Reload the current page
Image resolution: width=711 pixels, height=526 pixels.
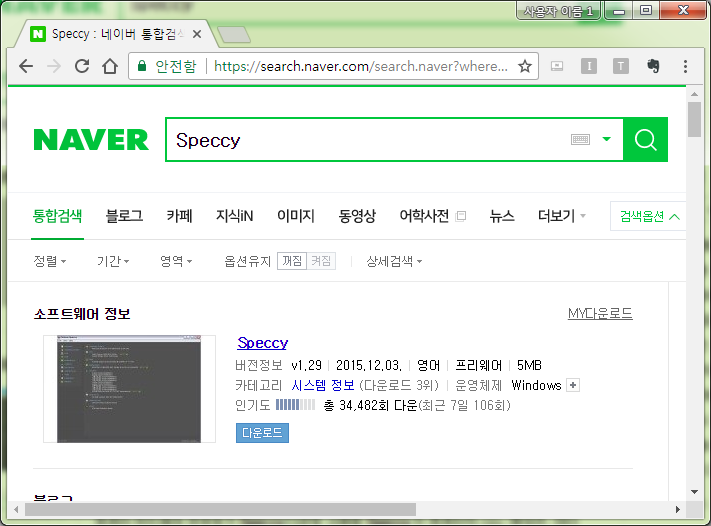(82, 67)
